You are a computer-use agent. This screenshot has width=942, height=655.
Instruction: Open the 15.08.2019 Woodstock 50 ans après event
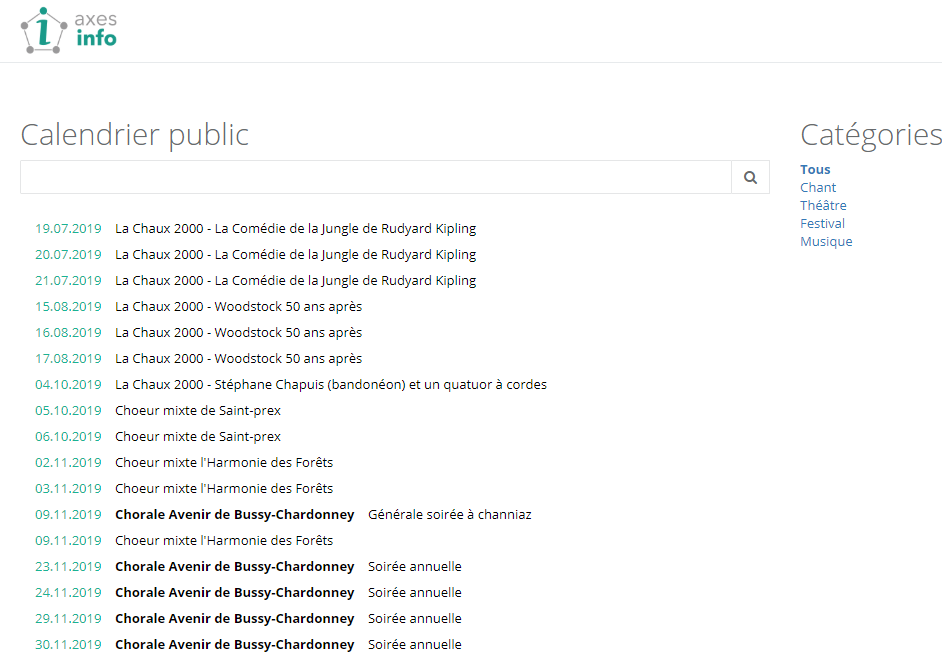pyautogui.click(x=238, y=307)
